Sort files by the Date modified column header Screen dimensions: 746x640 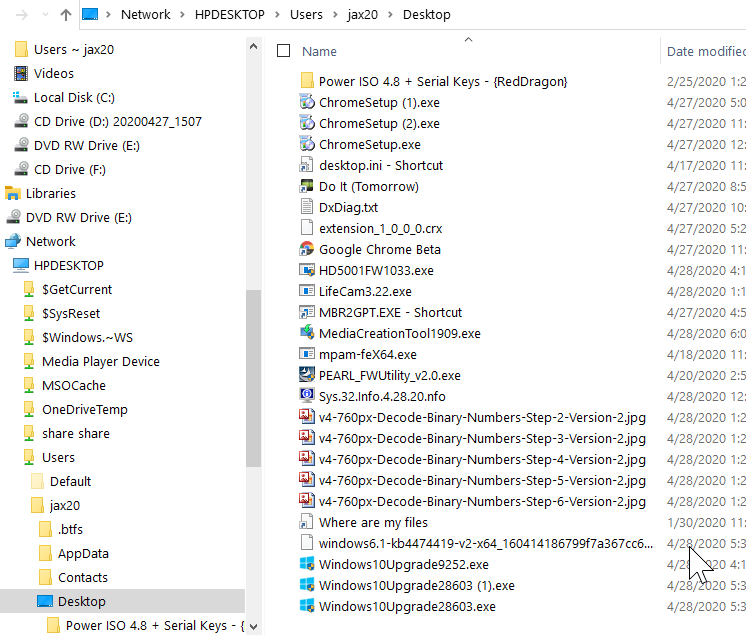(706, 51)
